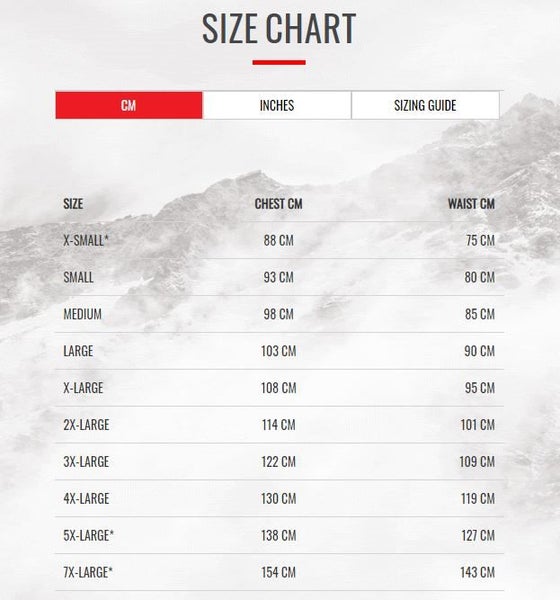
Task: Click the WAIST CM column header
Action: pos(471,204)
